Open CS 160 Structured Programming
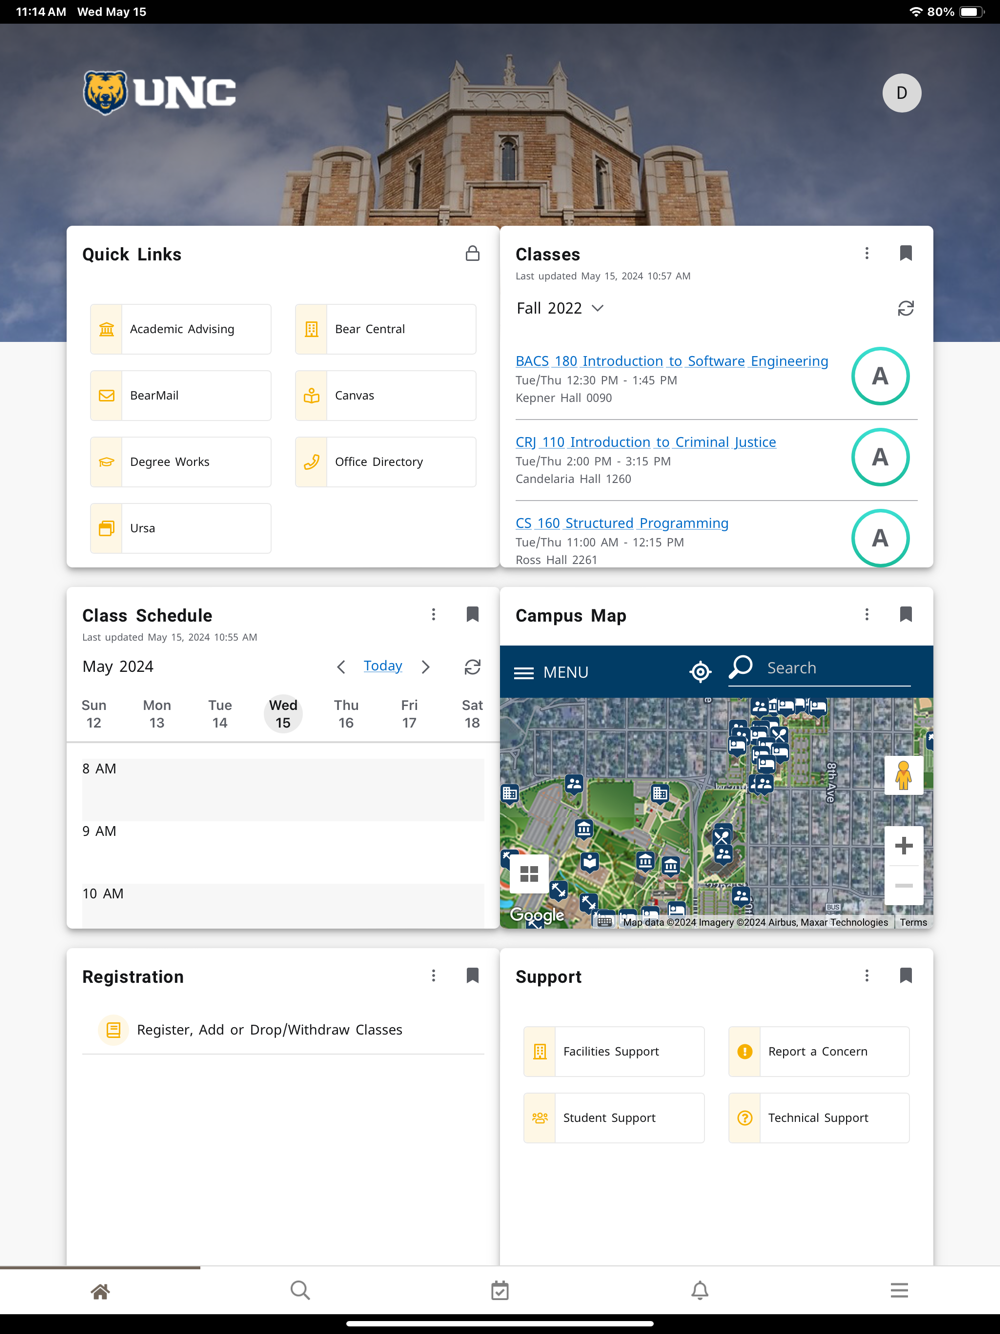The width and height of the screenshot is (1000, 1334). point(622,523)
